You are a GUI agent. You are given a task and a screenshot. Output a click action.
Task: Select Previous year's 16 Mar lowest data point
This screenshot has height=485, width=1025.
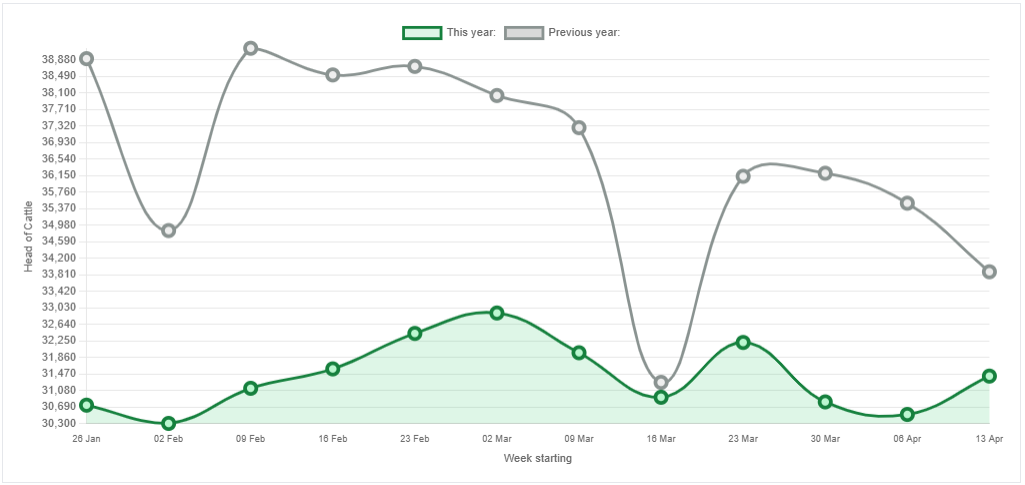661,382
